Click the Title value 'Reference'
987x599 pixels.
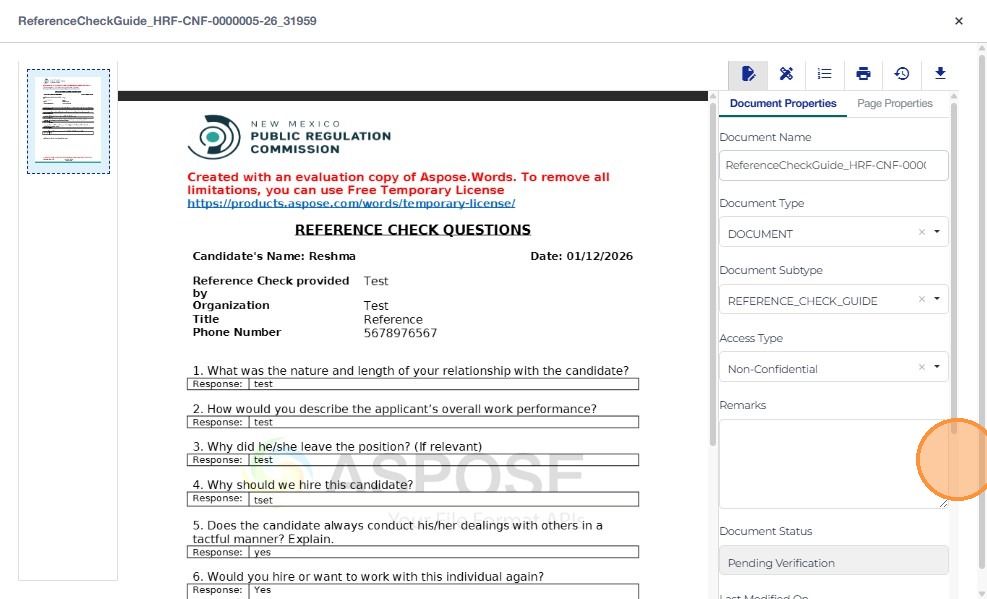(393, 320)
